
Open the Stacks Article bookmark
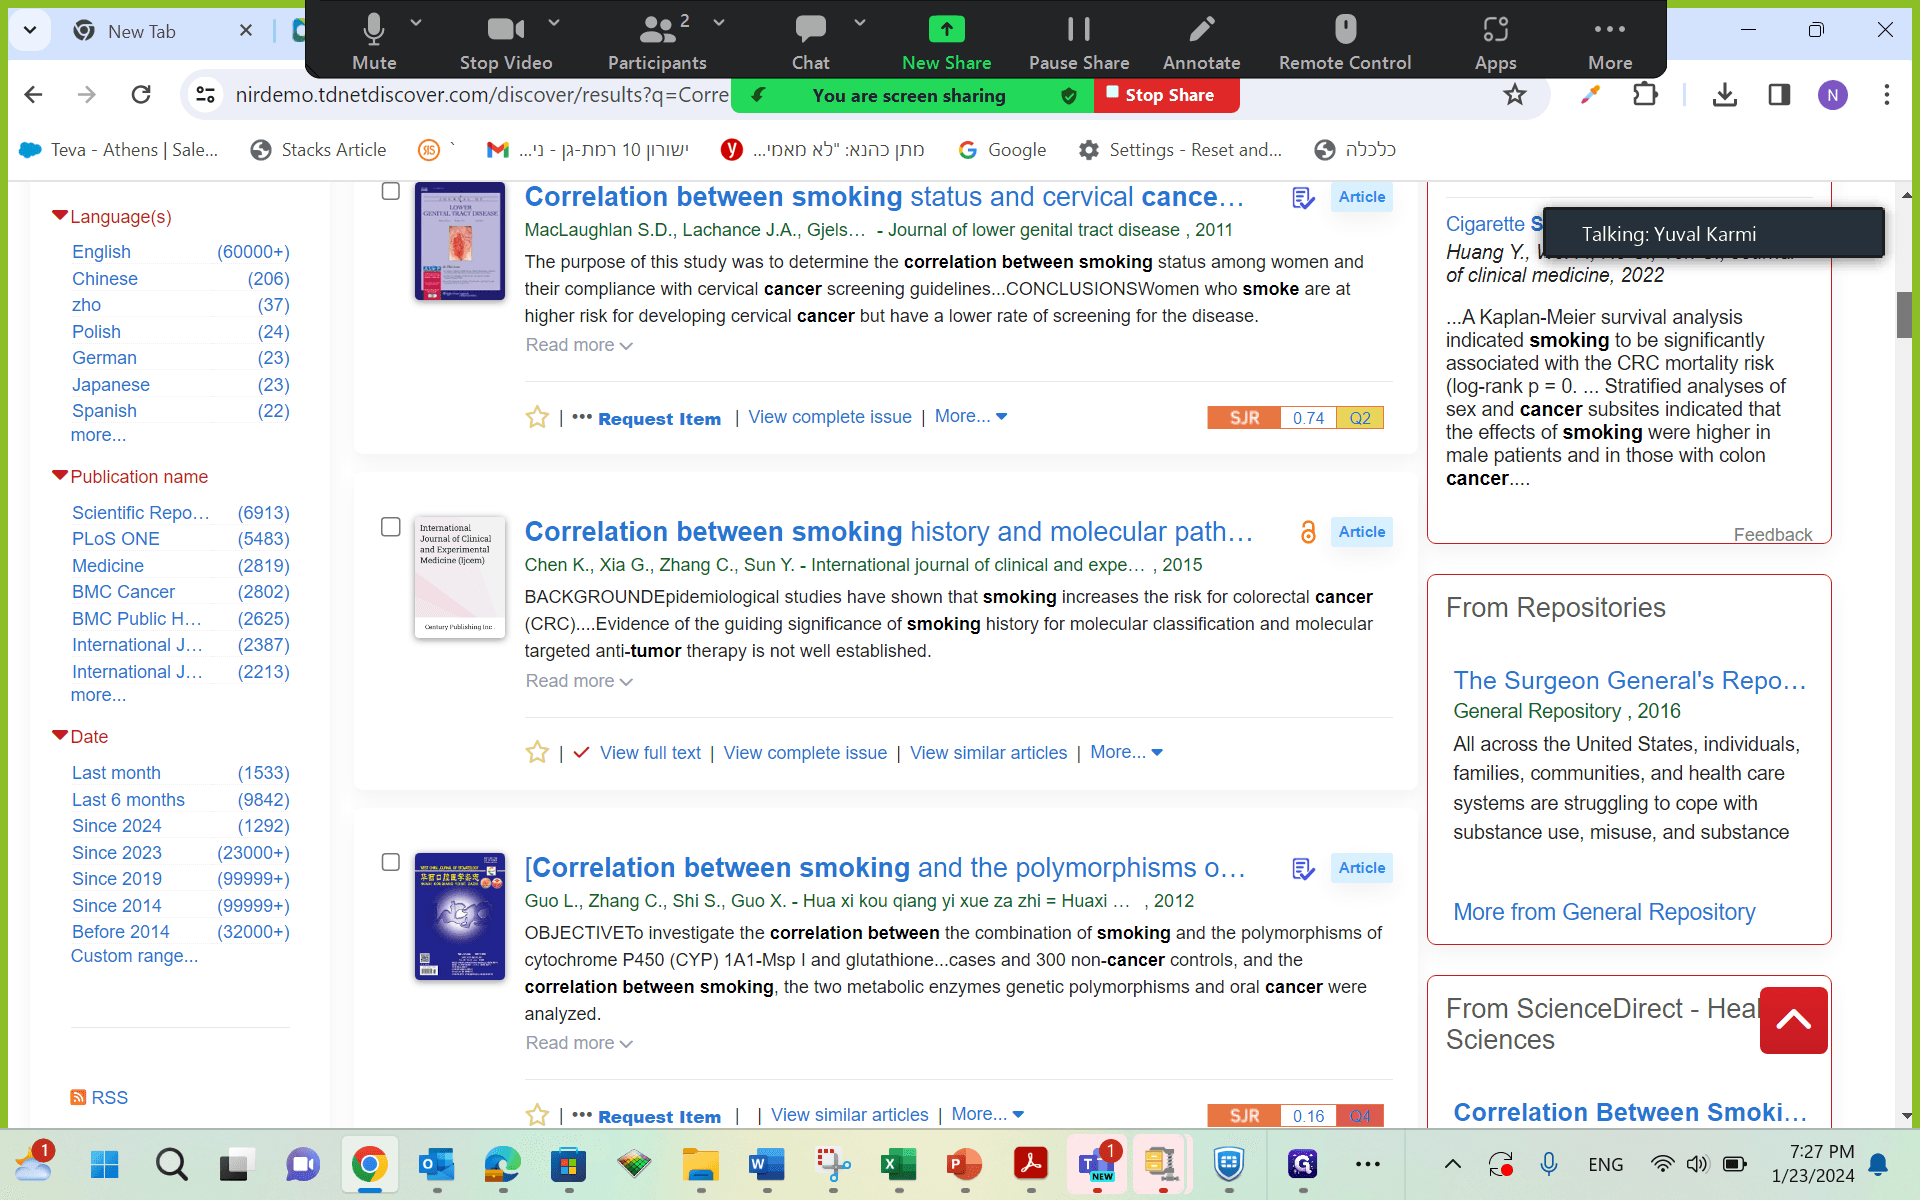(x=318, y=150)
